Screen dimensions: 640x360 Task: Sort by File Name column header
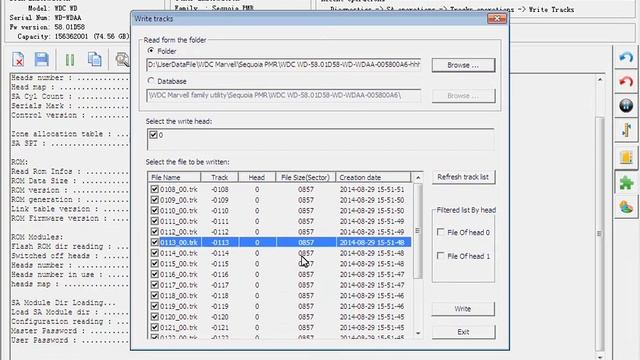click(x=174, y=177)
